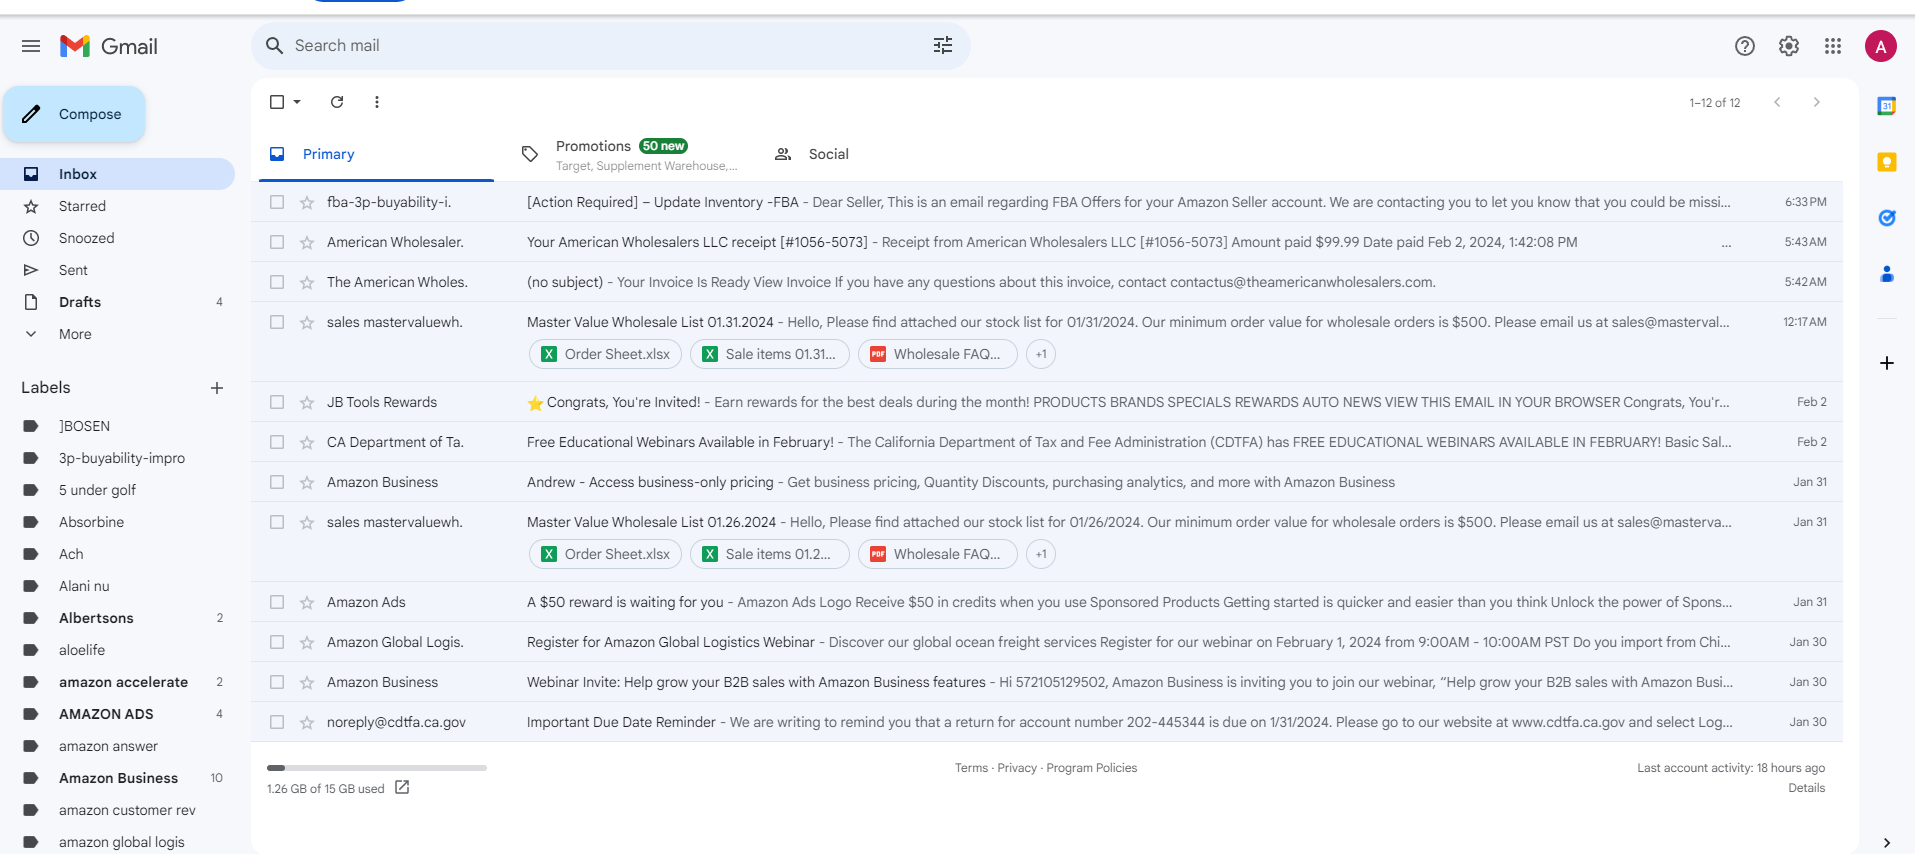
Task: Open Order Sheet.xlsx from 01.31.2024 email
Action: (x=605, y=354)
